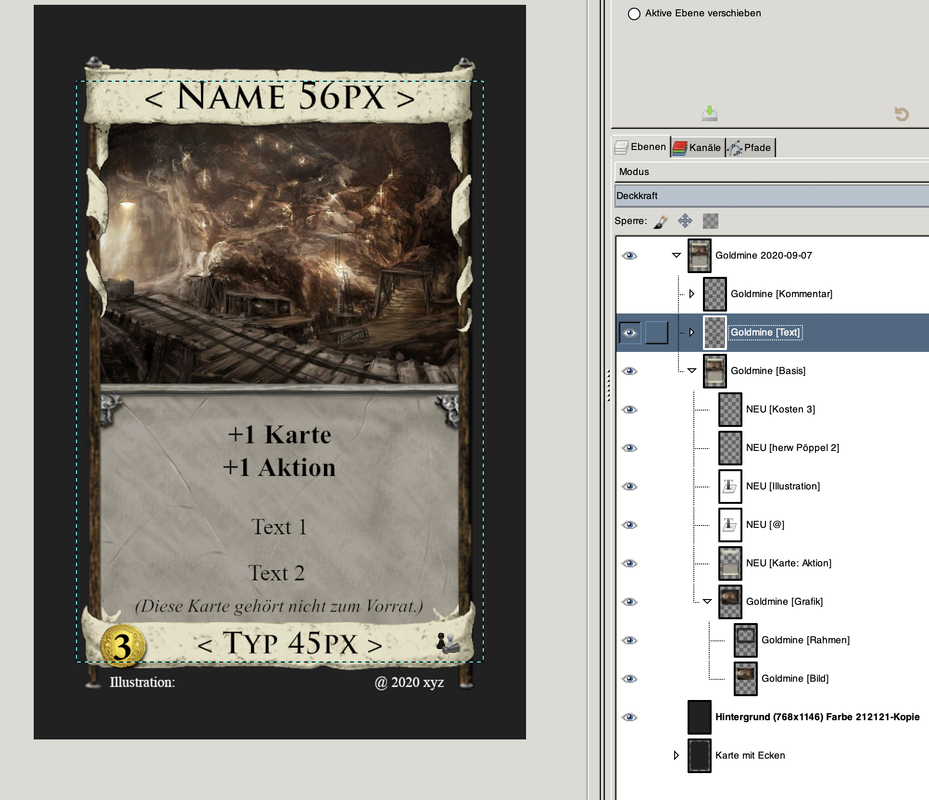Expand the Goldmine [Text] group
Image resolution: width=929 pixels, height=800 pixels.
pos(691,332)
